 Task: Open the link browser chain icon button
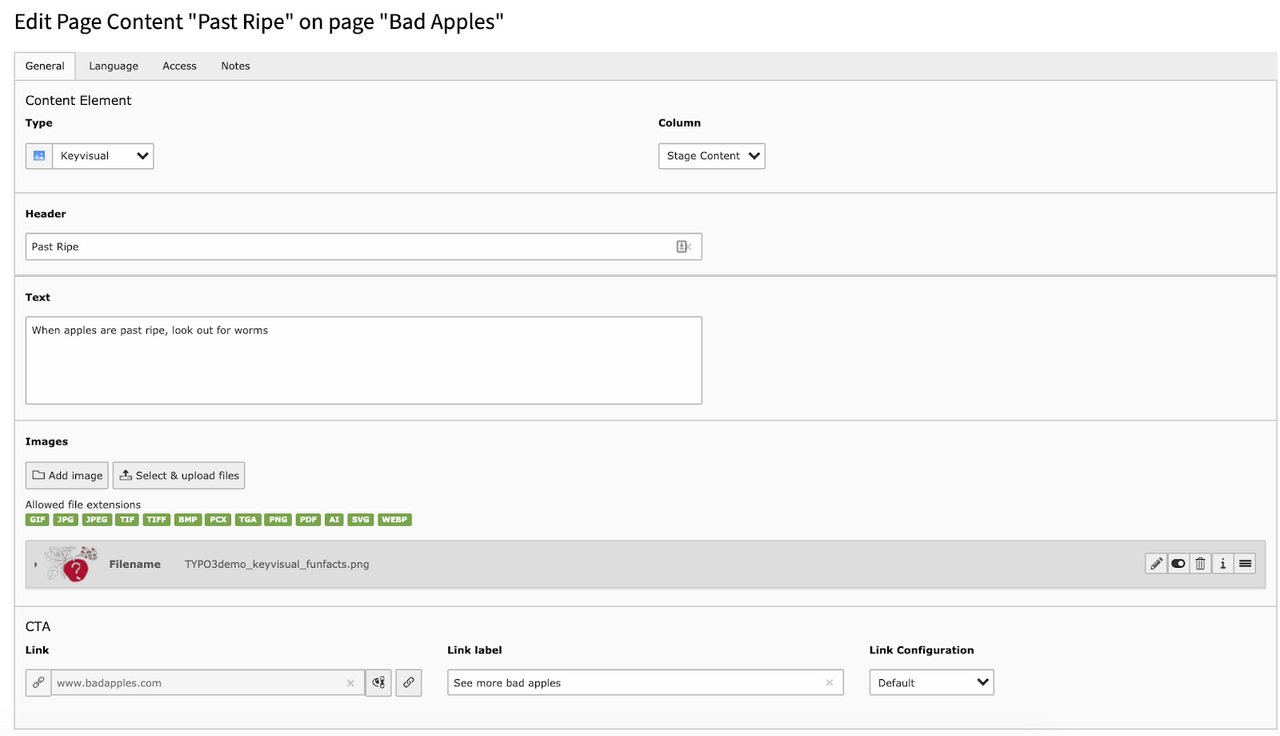pyautogui.click(x=408, y=683)
